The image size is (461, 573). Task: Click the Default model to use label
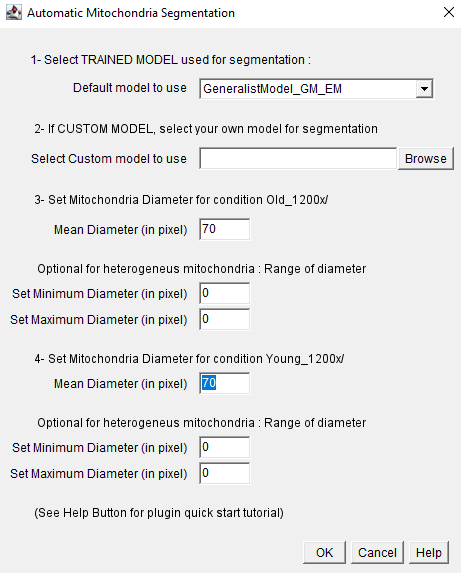point(130,88)
